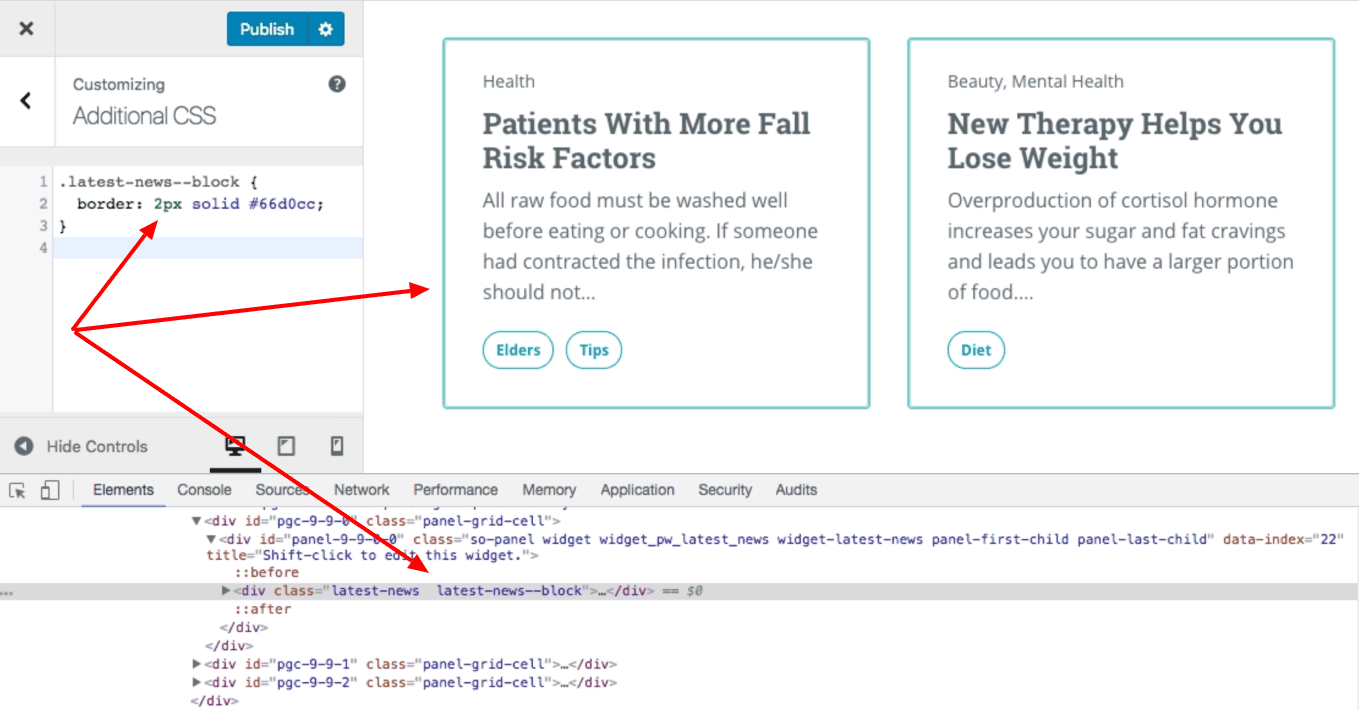Switch to the Network tab
1359x710 pixels.
click(x=362, y=490)
